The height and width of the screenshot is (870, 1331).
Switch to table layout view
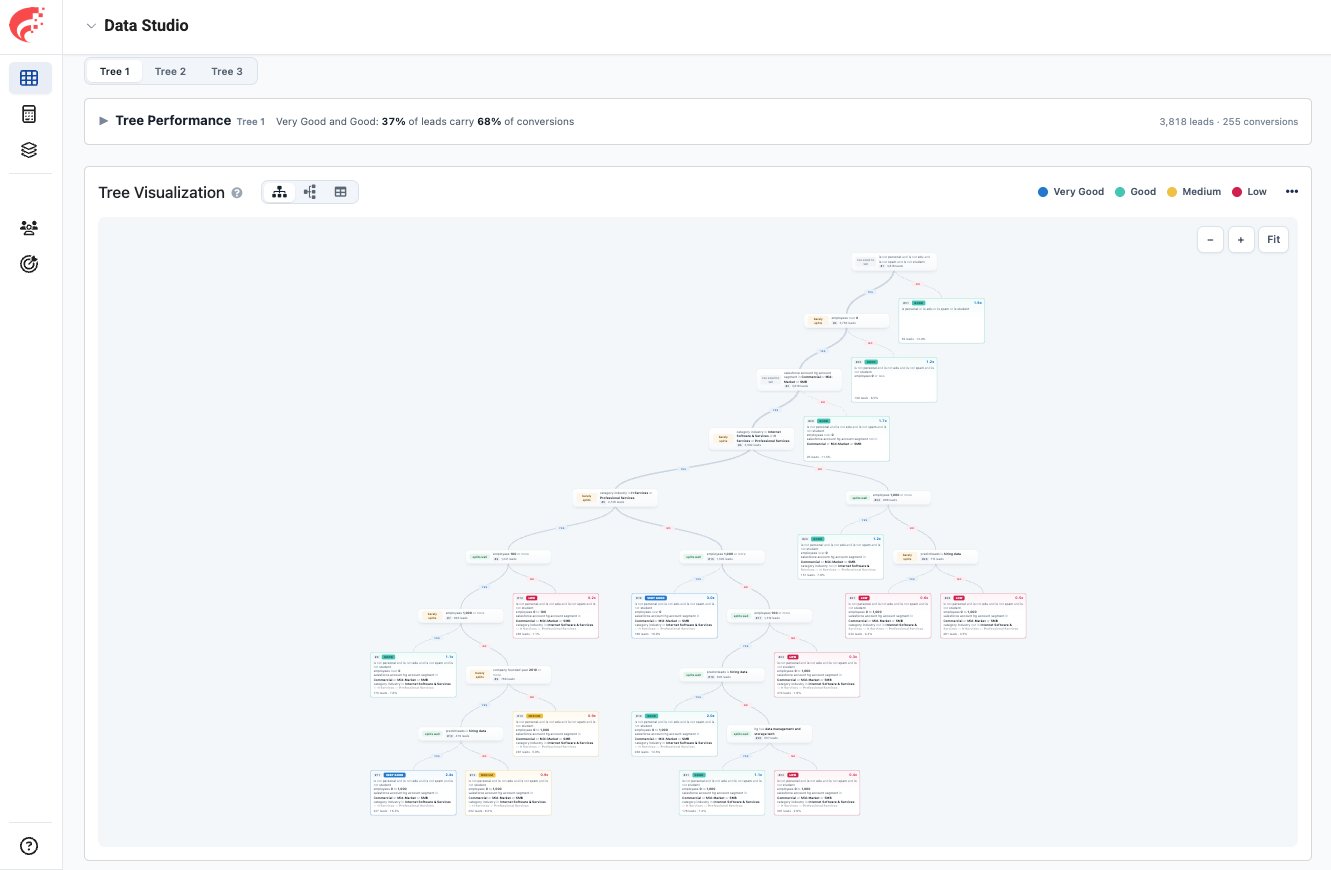(341, 192)
